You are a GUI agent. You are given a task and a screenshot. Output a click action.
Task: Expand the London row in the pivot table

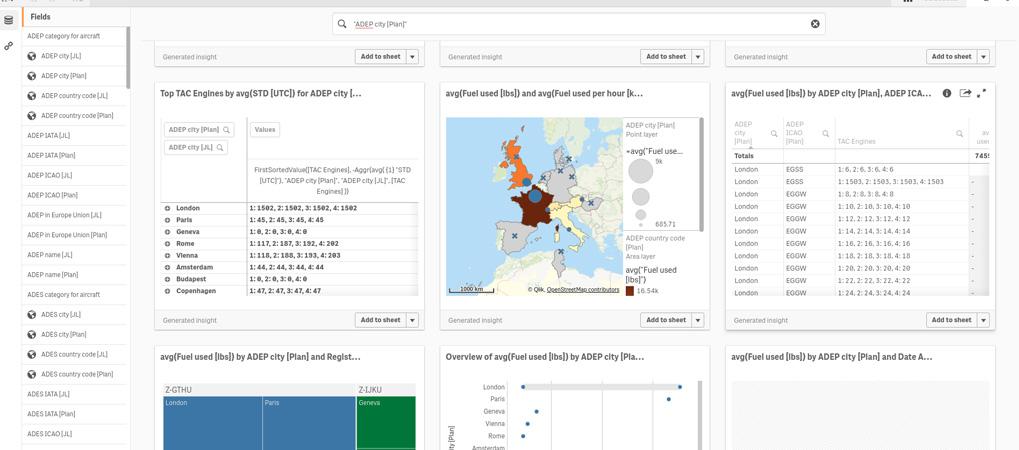point(167,208)
